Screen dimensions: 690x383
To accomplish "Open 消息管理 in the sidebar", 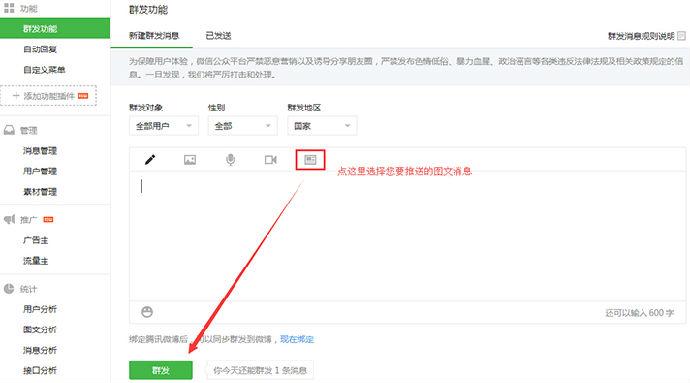I will 40,151.
